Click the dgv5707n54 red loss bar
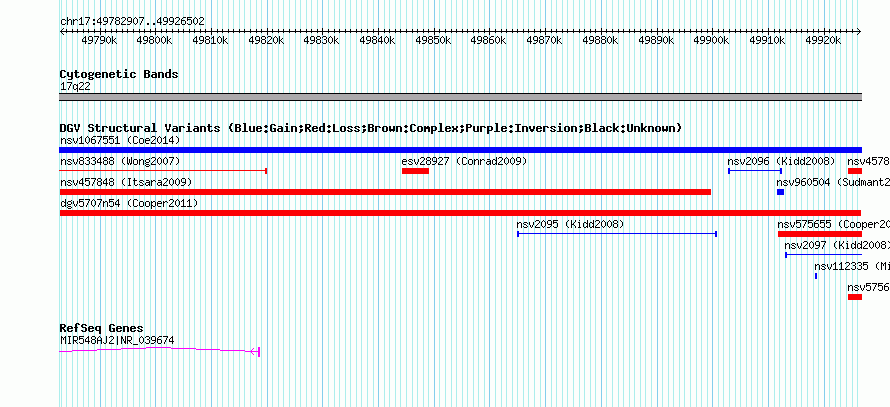Viewport: 890px width, 407px height. [460, 213]
